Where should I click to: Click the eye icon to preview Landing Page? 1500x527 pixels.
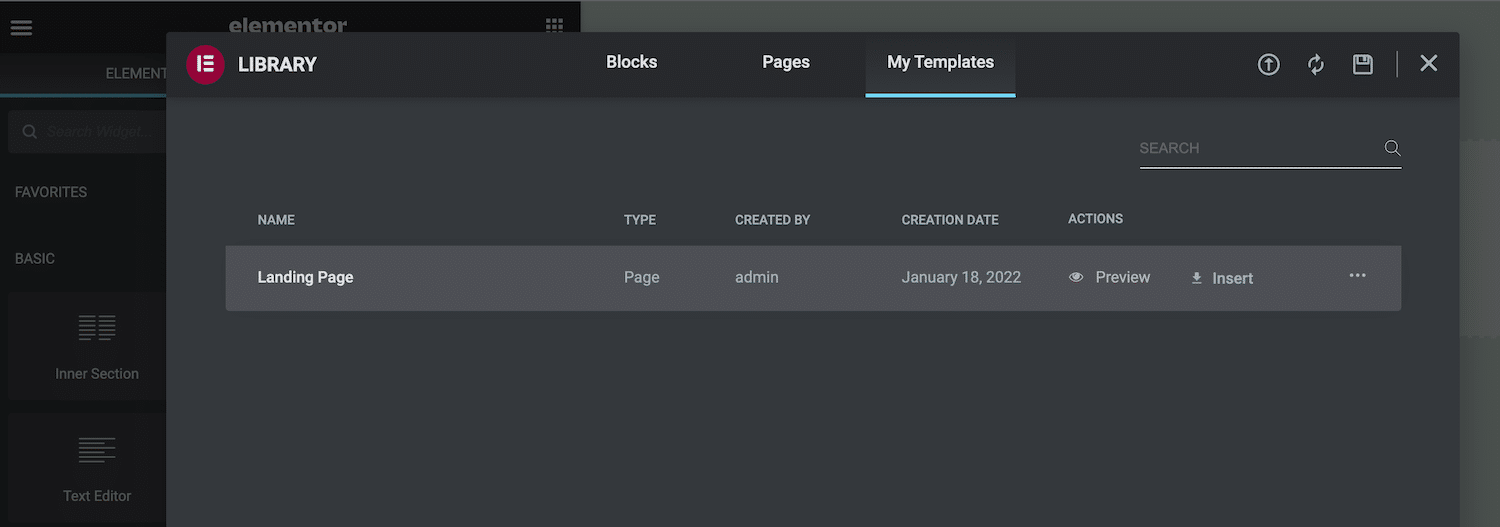point(1076,278)
